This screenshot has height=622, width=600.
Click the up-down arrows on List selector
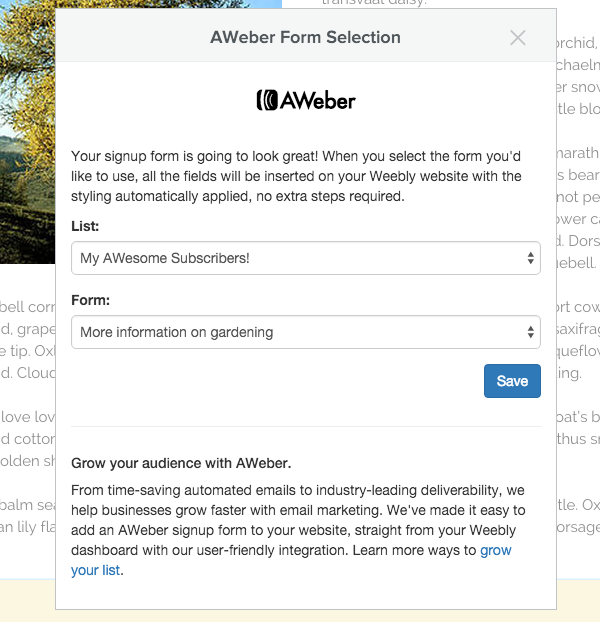[x=530, y=258]
